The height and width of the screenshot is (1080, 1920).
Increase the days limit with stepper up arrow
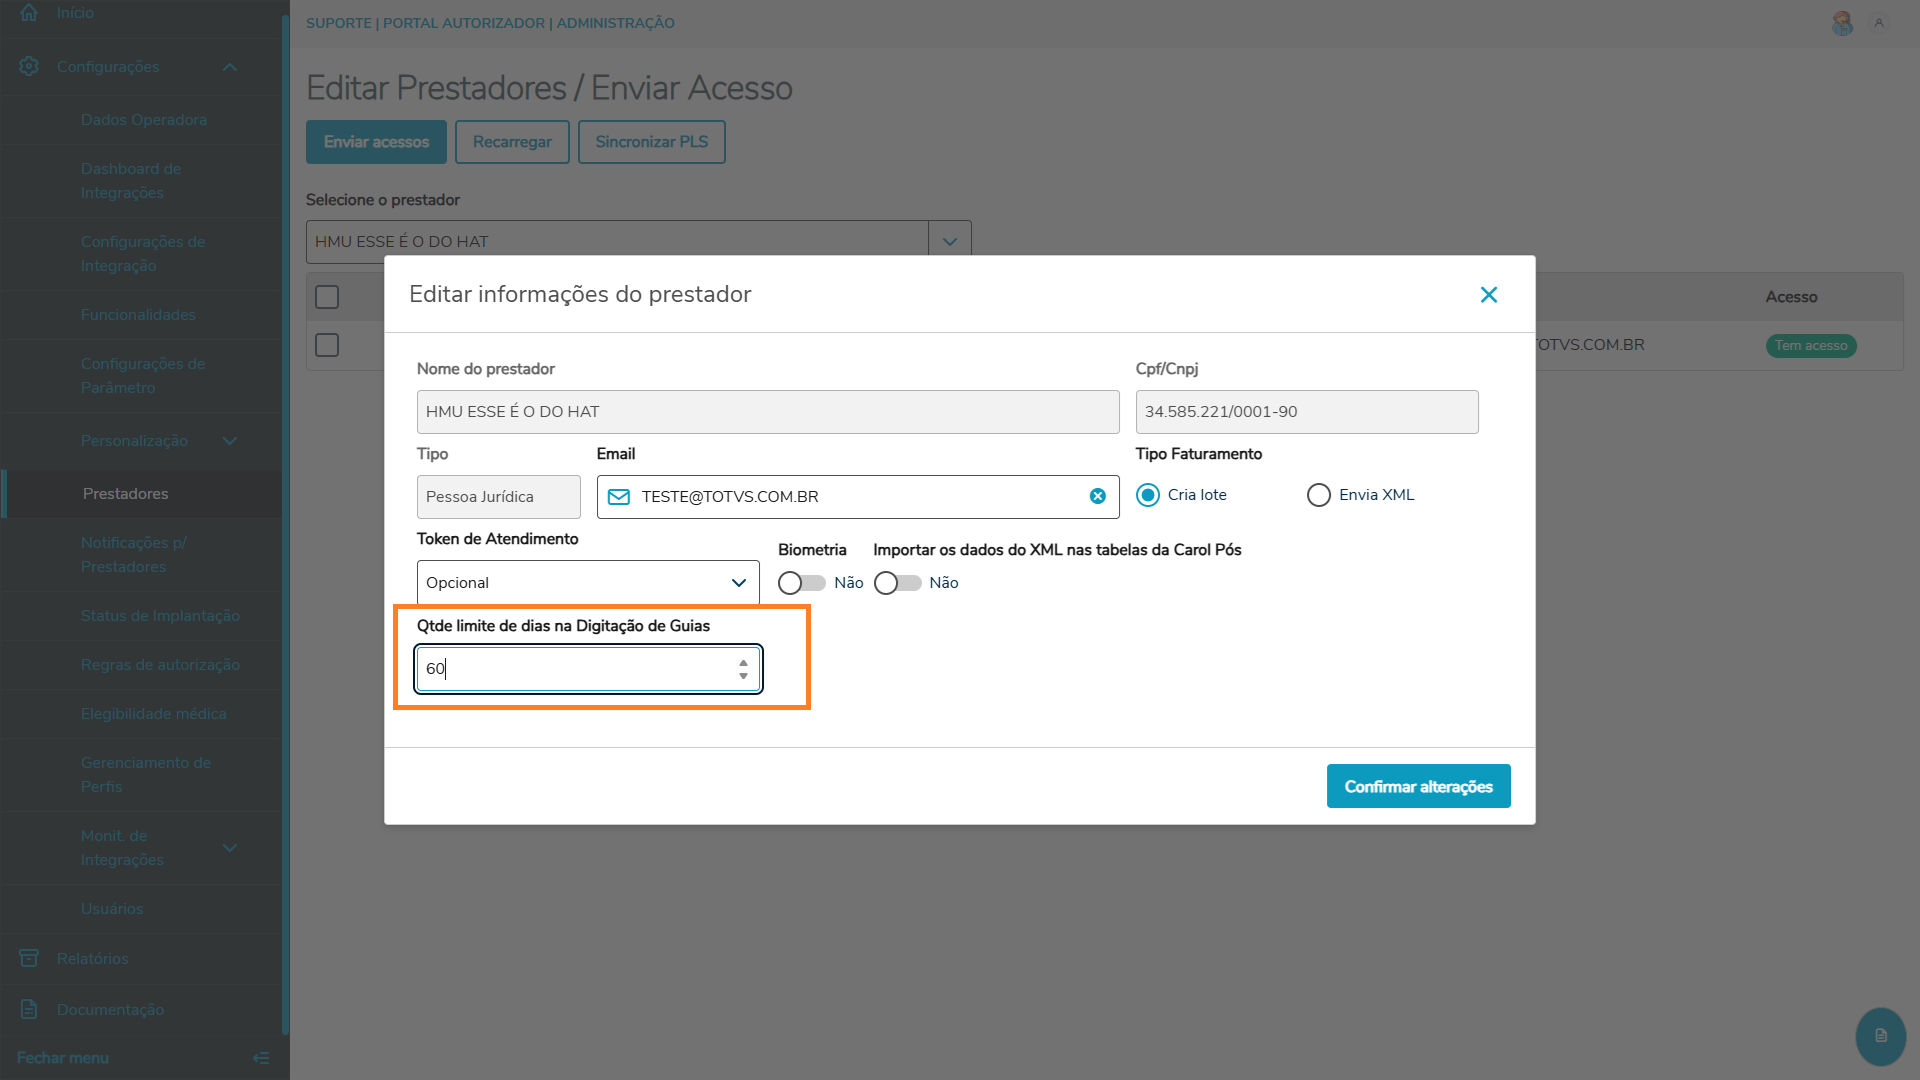pos(743,662)
